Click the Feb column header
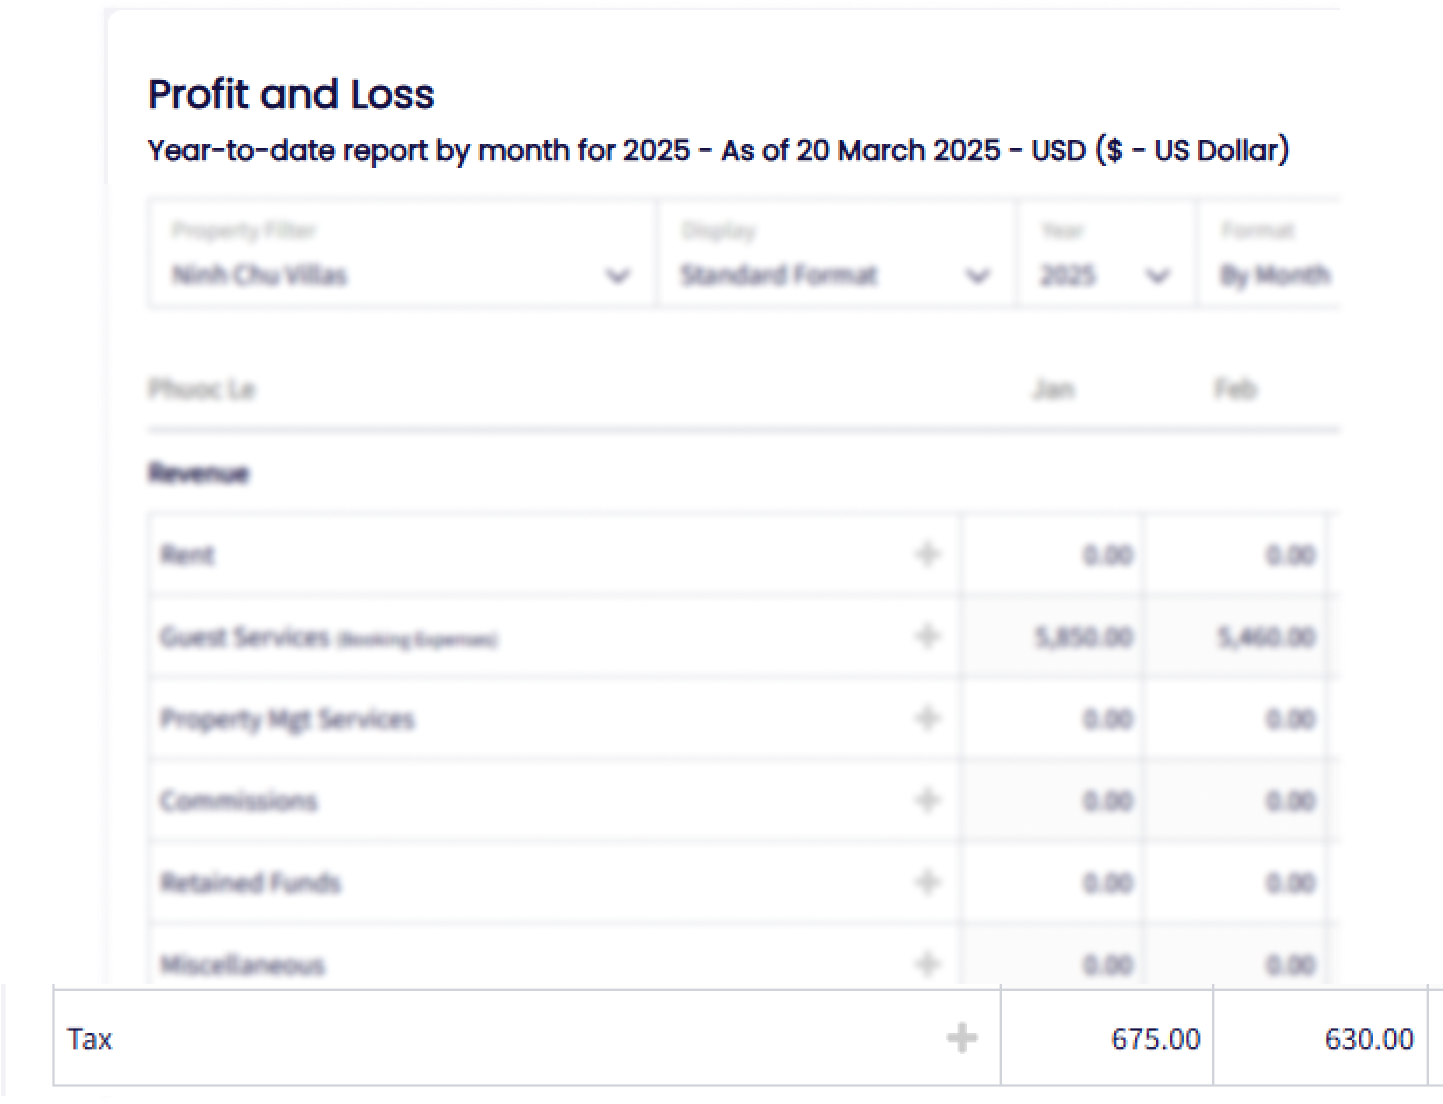The height and width of the screenshot is (1104, 1443). [1235, 389]
